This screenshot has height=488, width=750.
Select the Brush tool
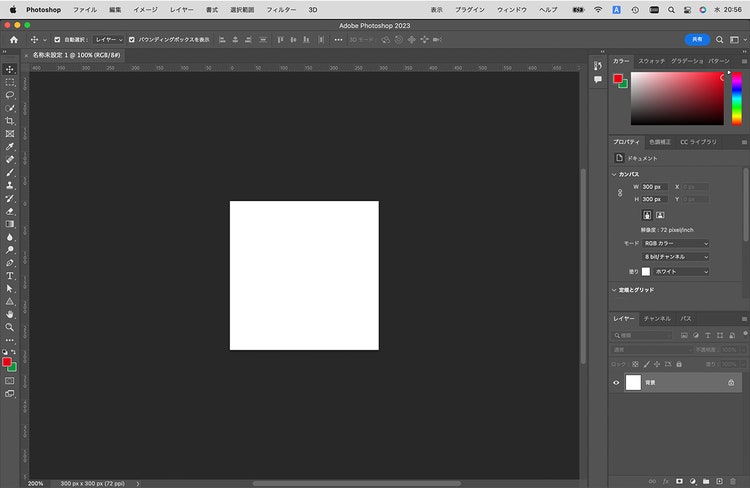click(x=10, y=173)
